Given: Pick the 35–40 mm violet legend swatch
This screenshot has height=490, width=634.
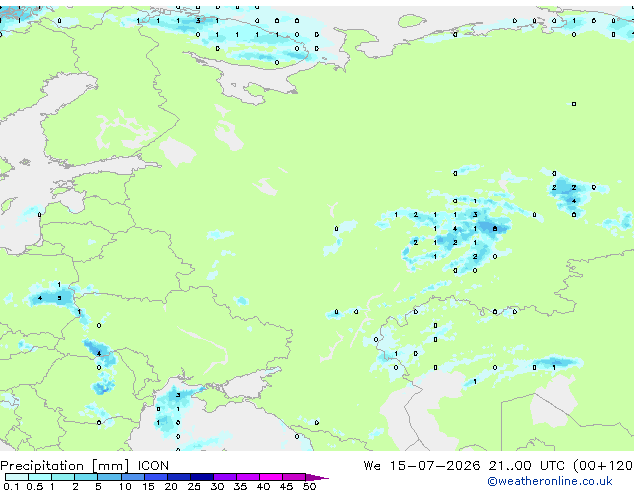Looking at the screenshot, I should tap(248, 477).
